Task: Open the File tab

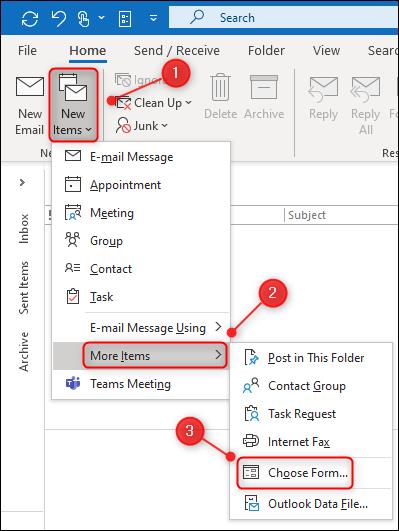Action: click(x=27, y=51)
